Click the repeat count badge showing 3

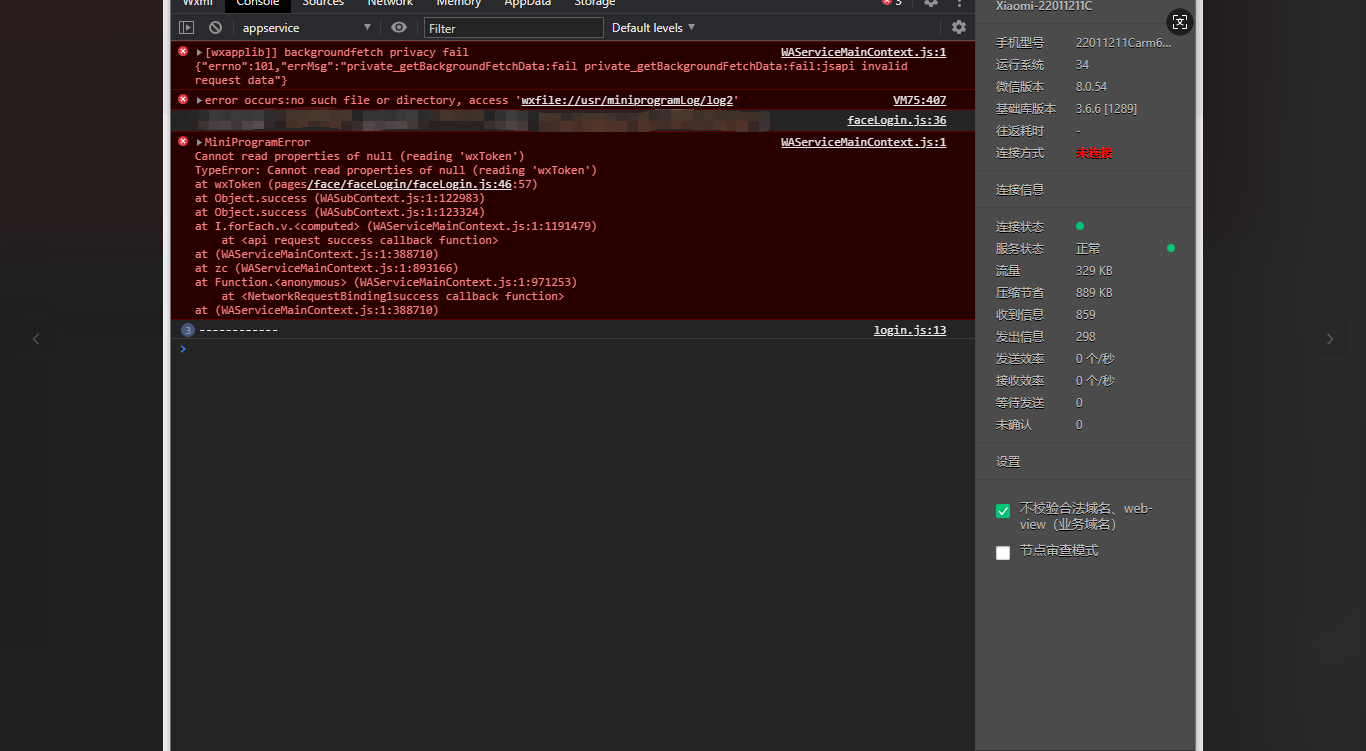(x=187, y=330)
